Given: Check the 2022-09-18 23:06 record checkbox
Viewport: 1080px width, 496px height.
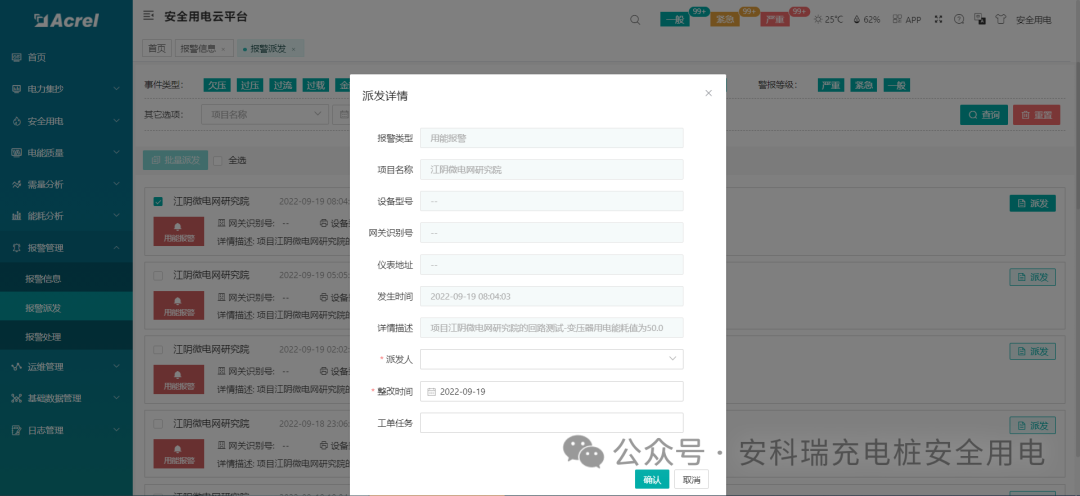Looking at the screenshot, I should [x=158, y=424].
